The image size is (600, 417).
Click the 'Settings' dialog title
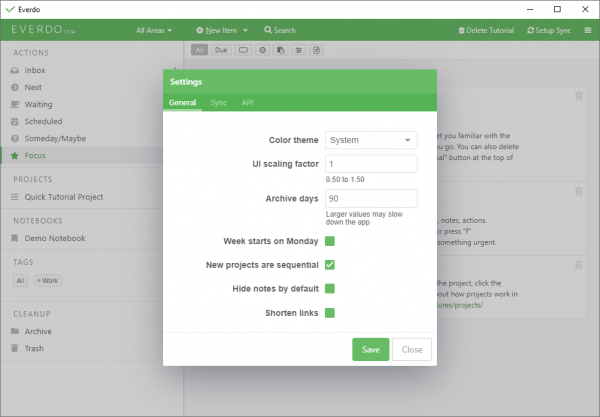click(x=186, y=82)
